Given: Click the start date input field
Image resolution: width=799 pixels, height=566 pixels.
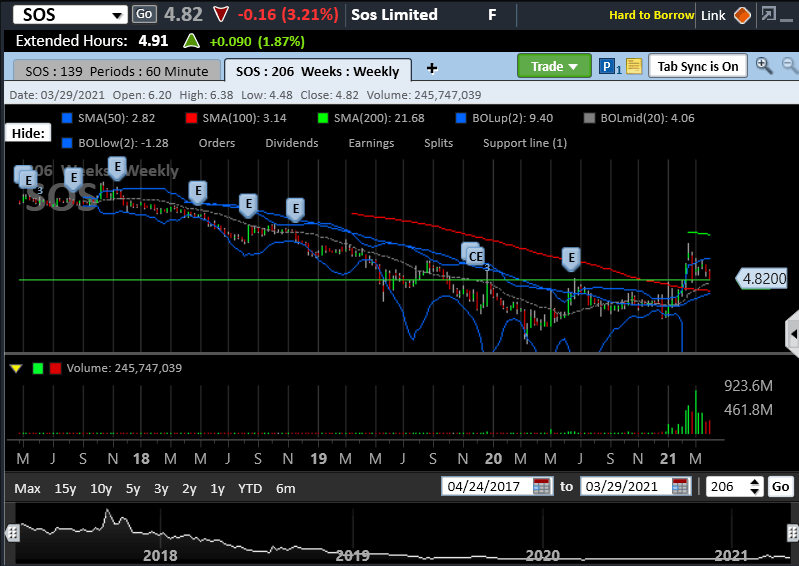Looking at the screenshot, I should 487,487.
